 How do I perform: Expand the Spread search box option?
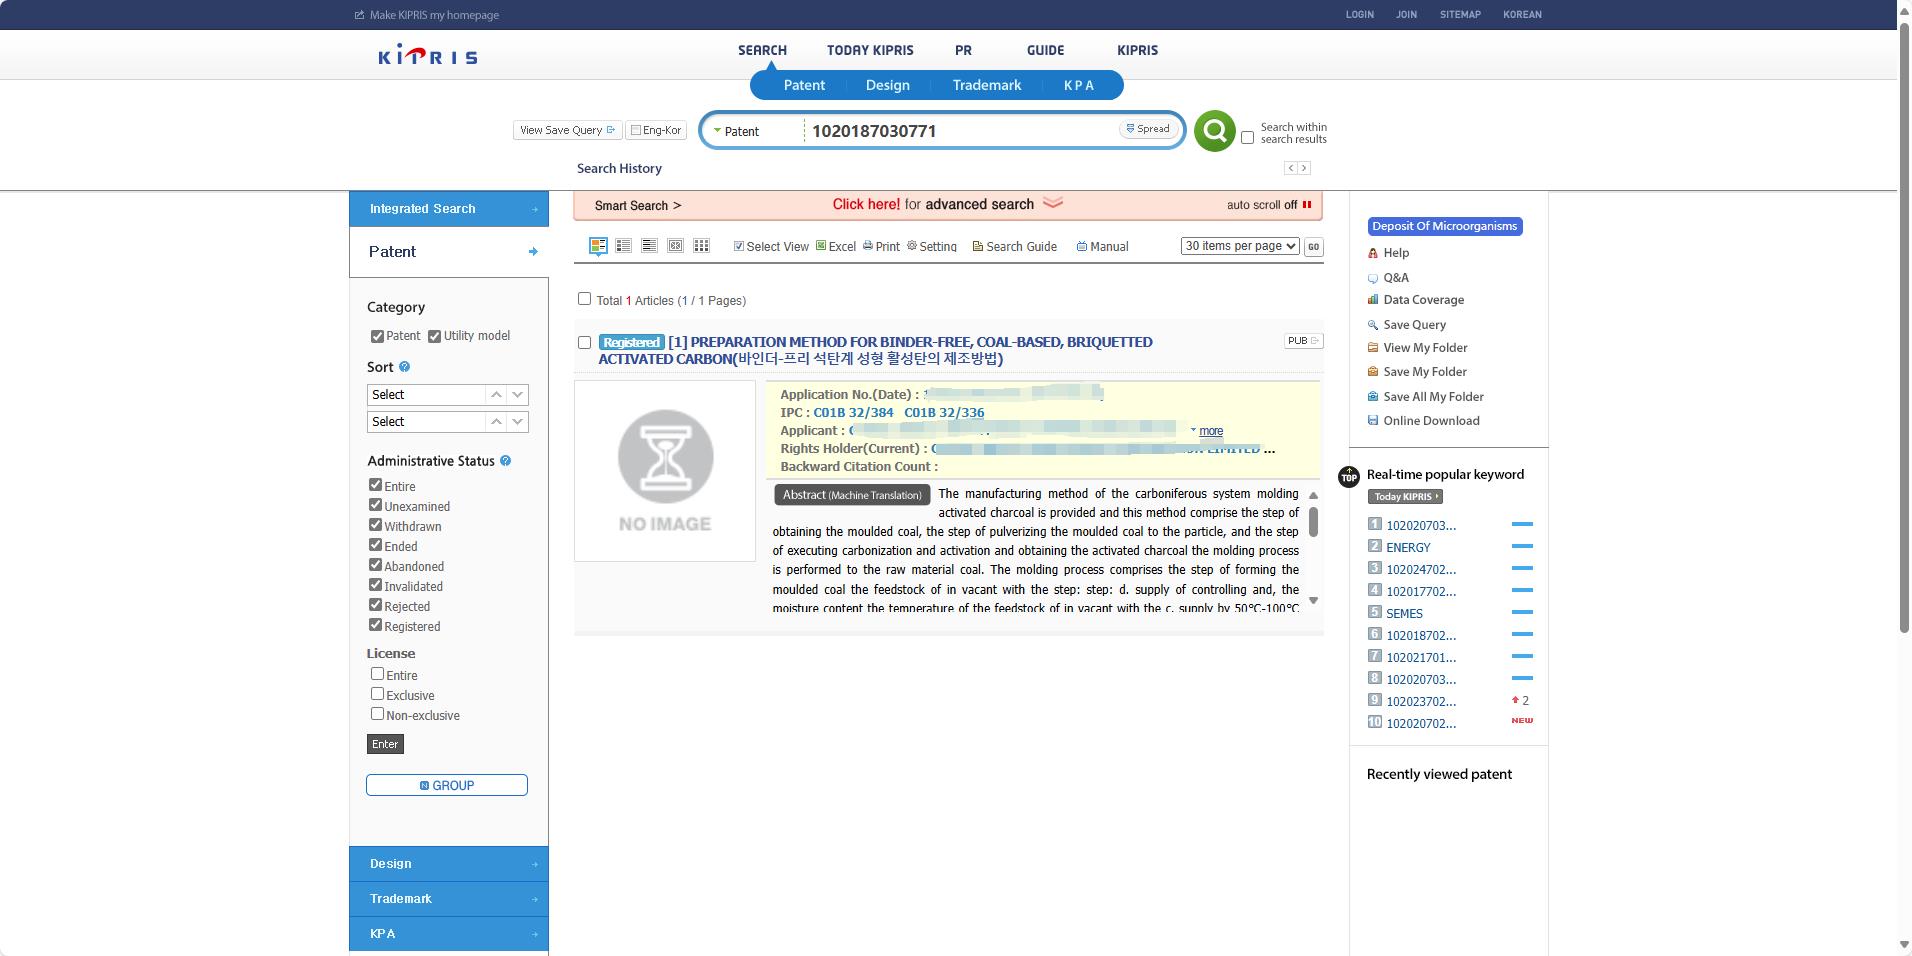point(1148,128)
